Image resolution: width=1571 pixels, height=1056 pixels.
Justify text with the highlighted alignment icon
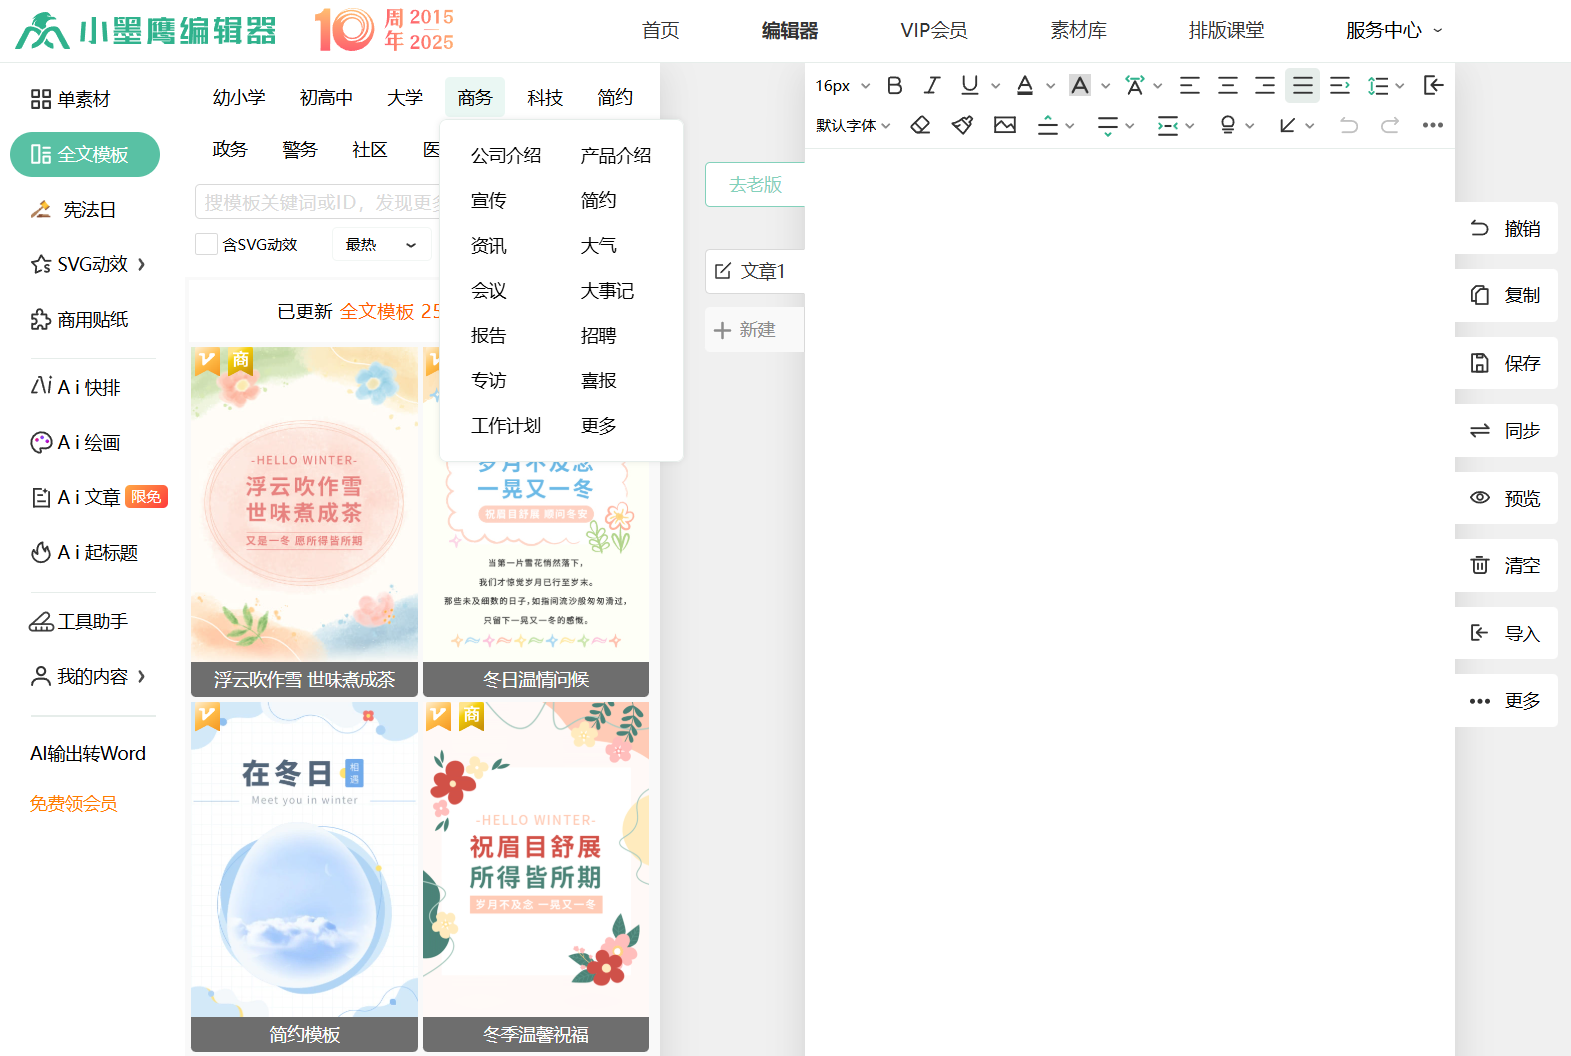(x=1302, y=86)
